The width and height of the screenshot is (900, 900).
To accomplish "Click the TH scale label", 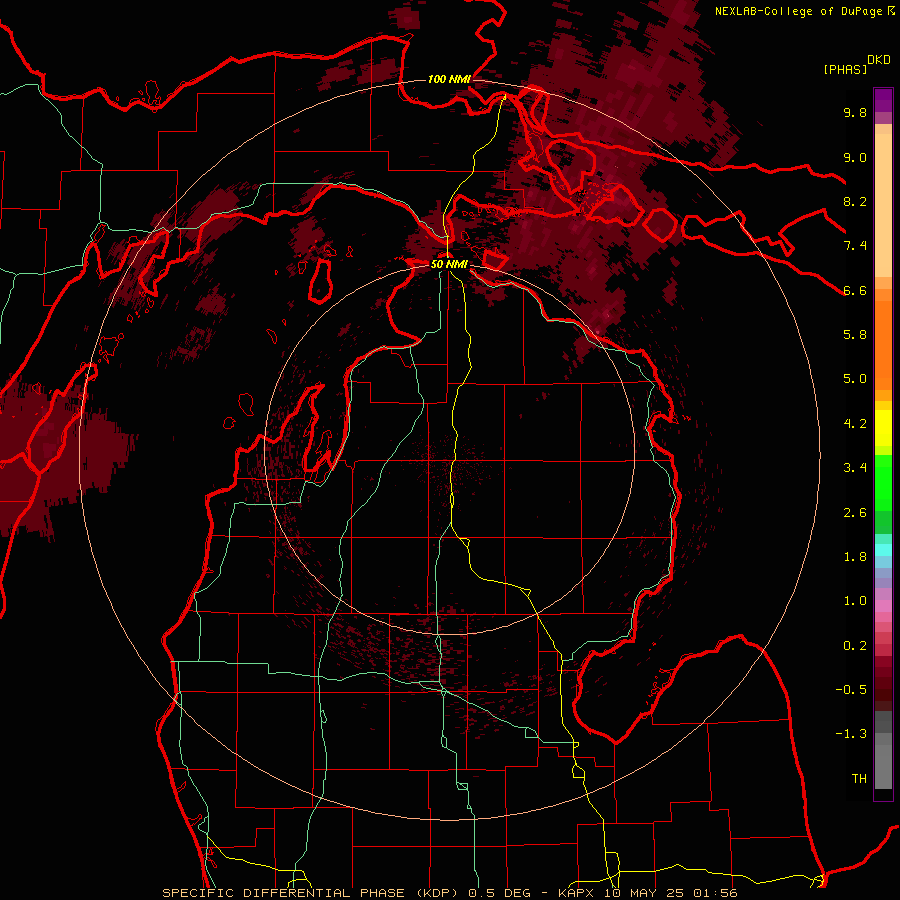I will click(x=859, y=779).
